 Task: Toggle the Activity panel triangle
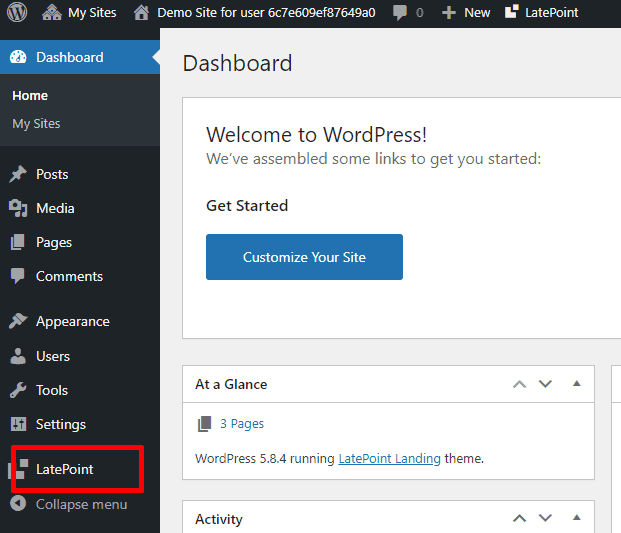pos(576,519)
